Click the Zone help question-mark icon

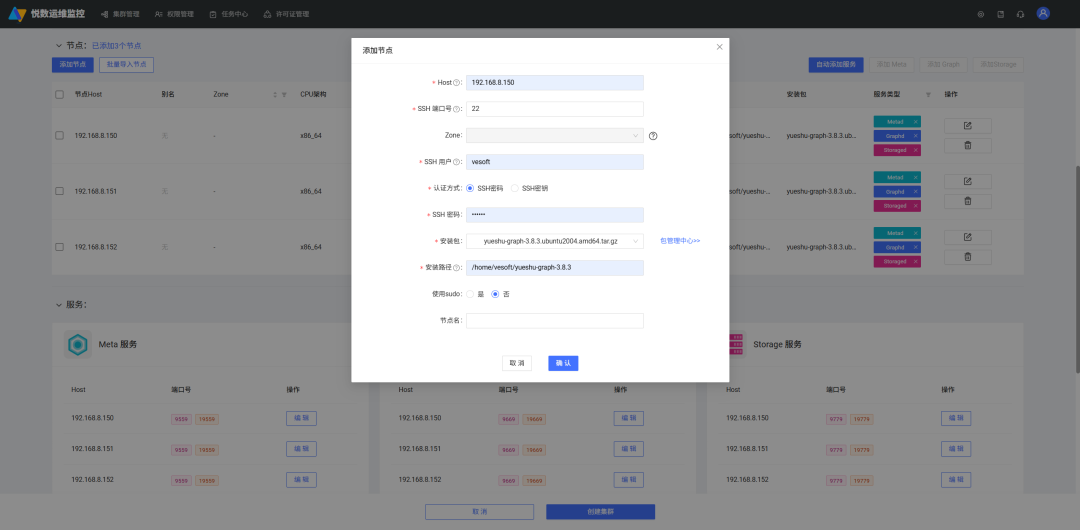653,136
